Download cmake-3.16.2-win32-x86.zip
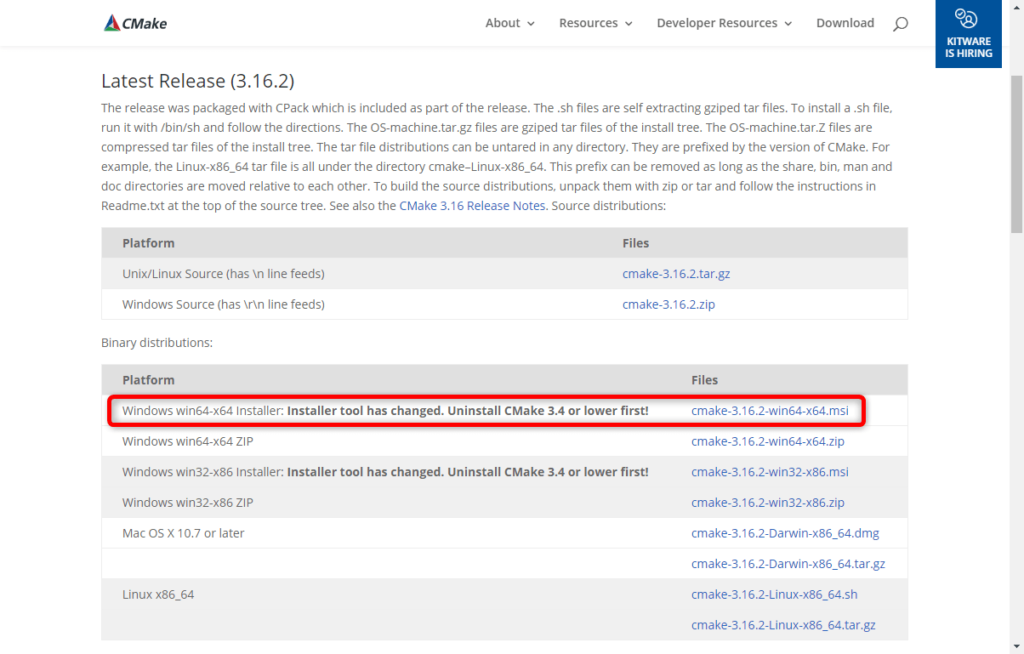The image size is (1024, 654). click(x=767, y=502)
